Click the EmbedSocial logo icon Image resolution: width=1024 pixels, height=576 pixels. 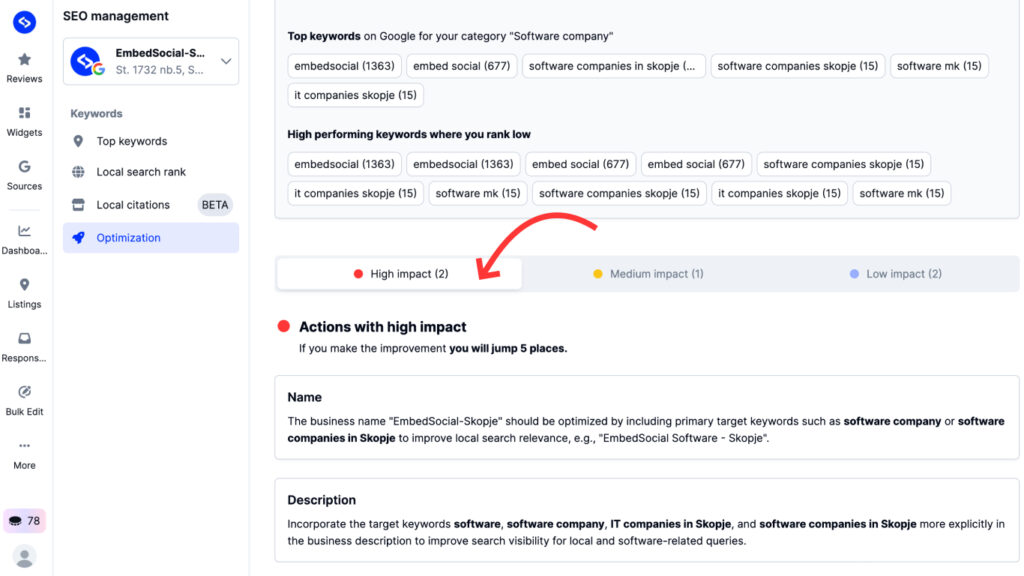pyautogui.click(x=24, y=21)
